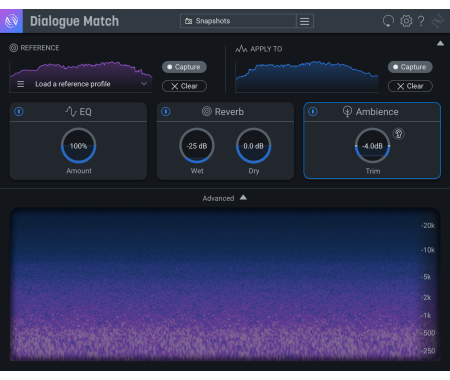Image resolution: width=450 pixels, height=380 pixels.
Task: Expand the Load a reference profile dropdown
Action: coord(144,84)
